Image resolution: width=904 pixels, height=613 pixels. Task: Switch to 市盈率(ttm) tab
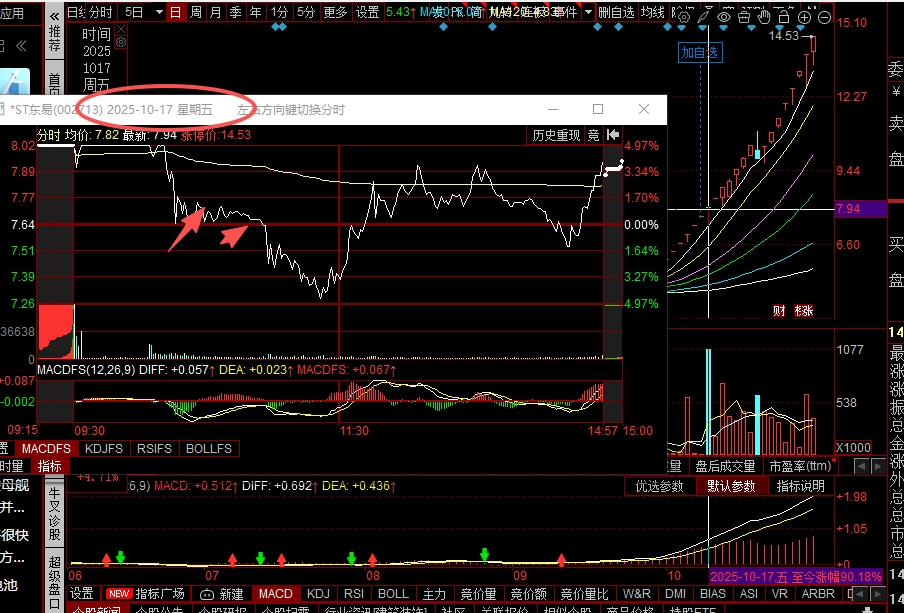pos(800,466)
